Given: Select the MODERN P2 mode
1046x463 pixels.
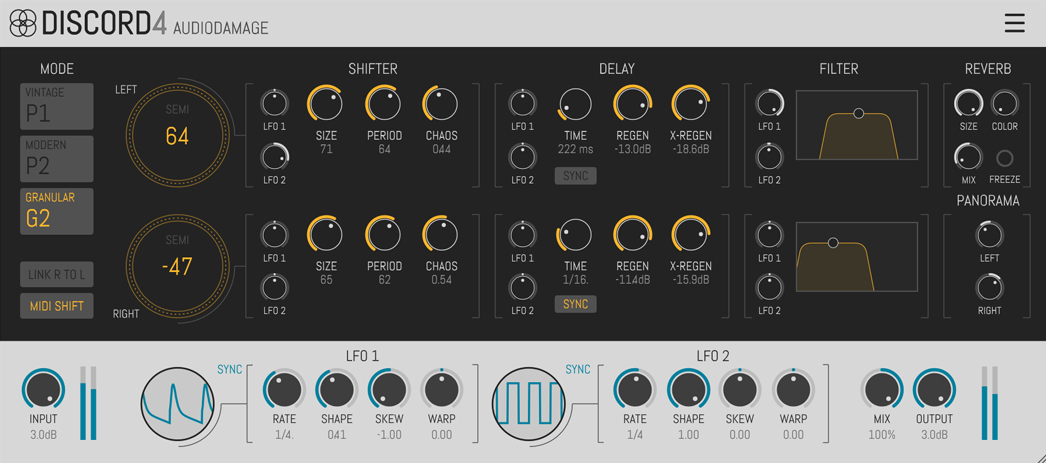Looking at the screenshot, I should [57, 158].
